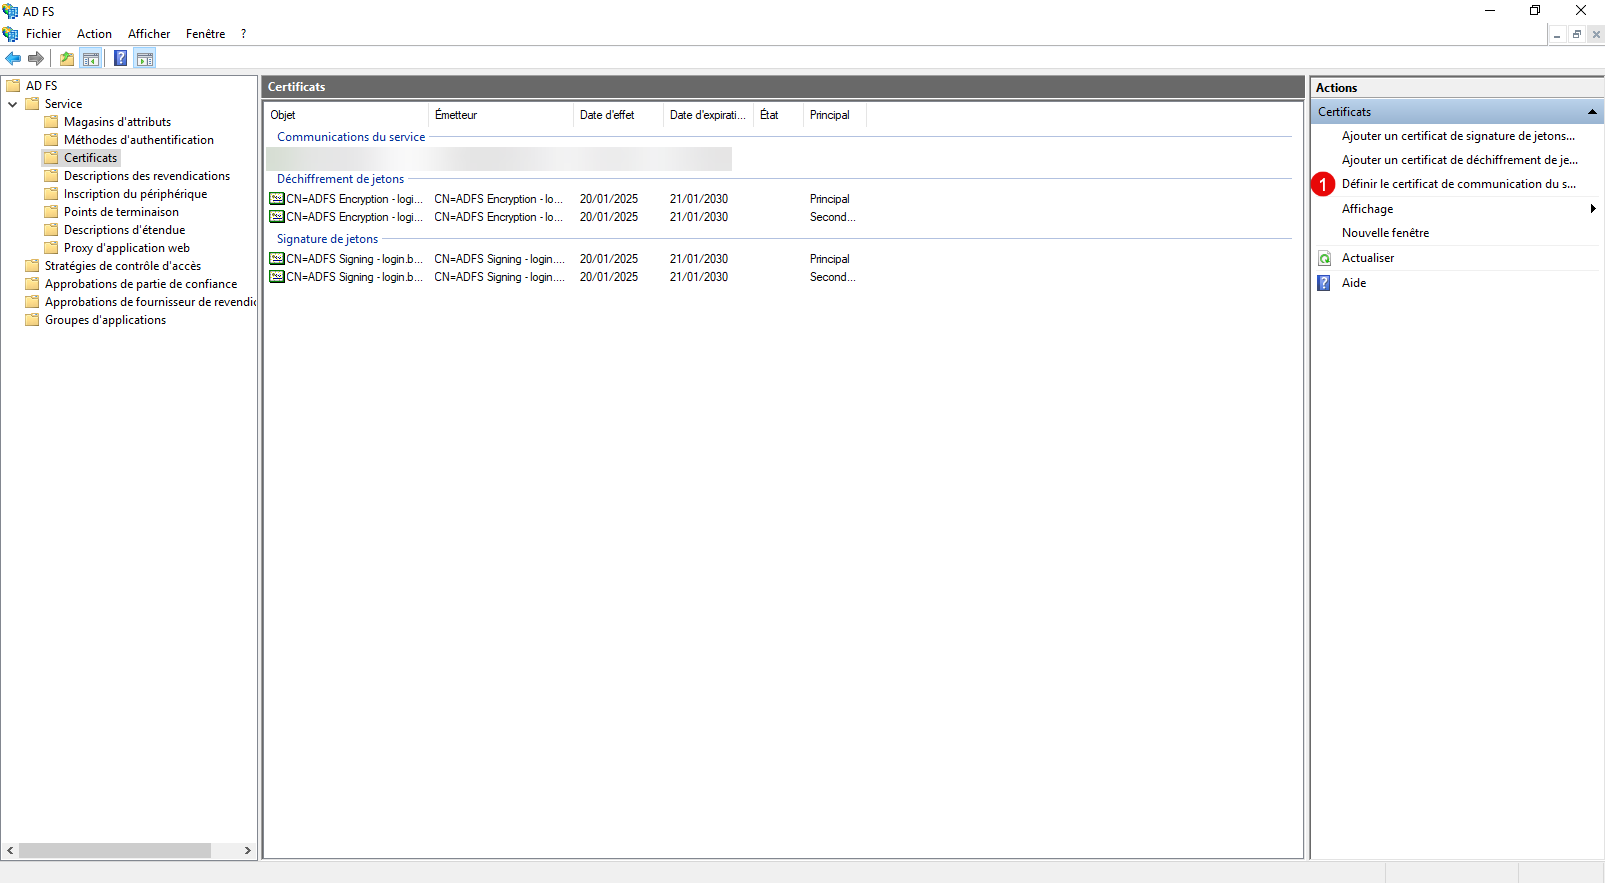Select the Principal ADFS Encryption certificate icon
Viewport: 1605px width, 883px height.
coord(277,199)
